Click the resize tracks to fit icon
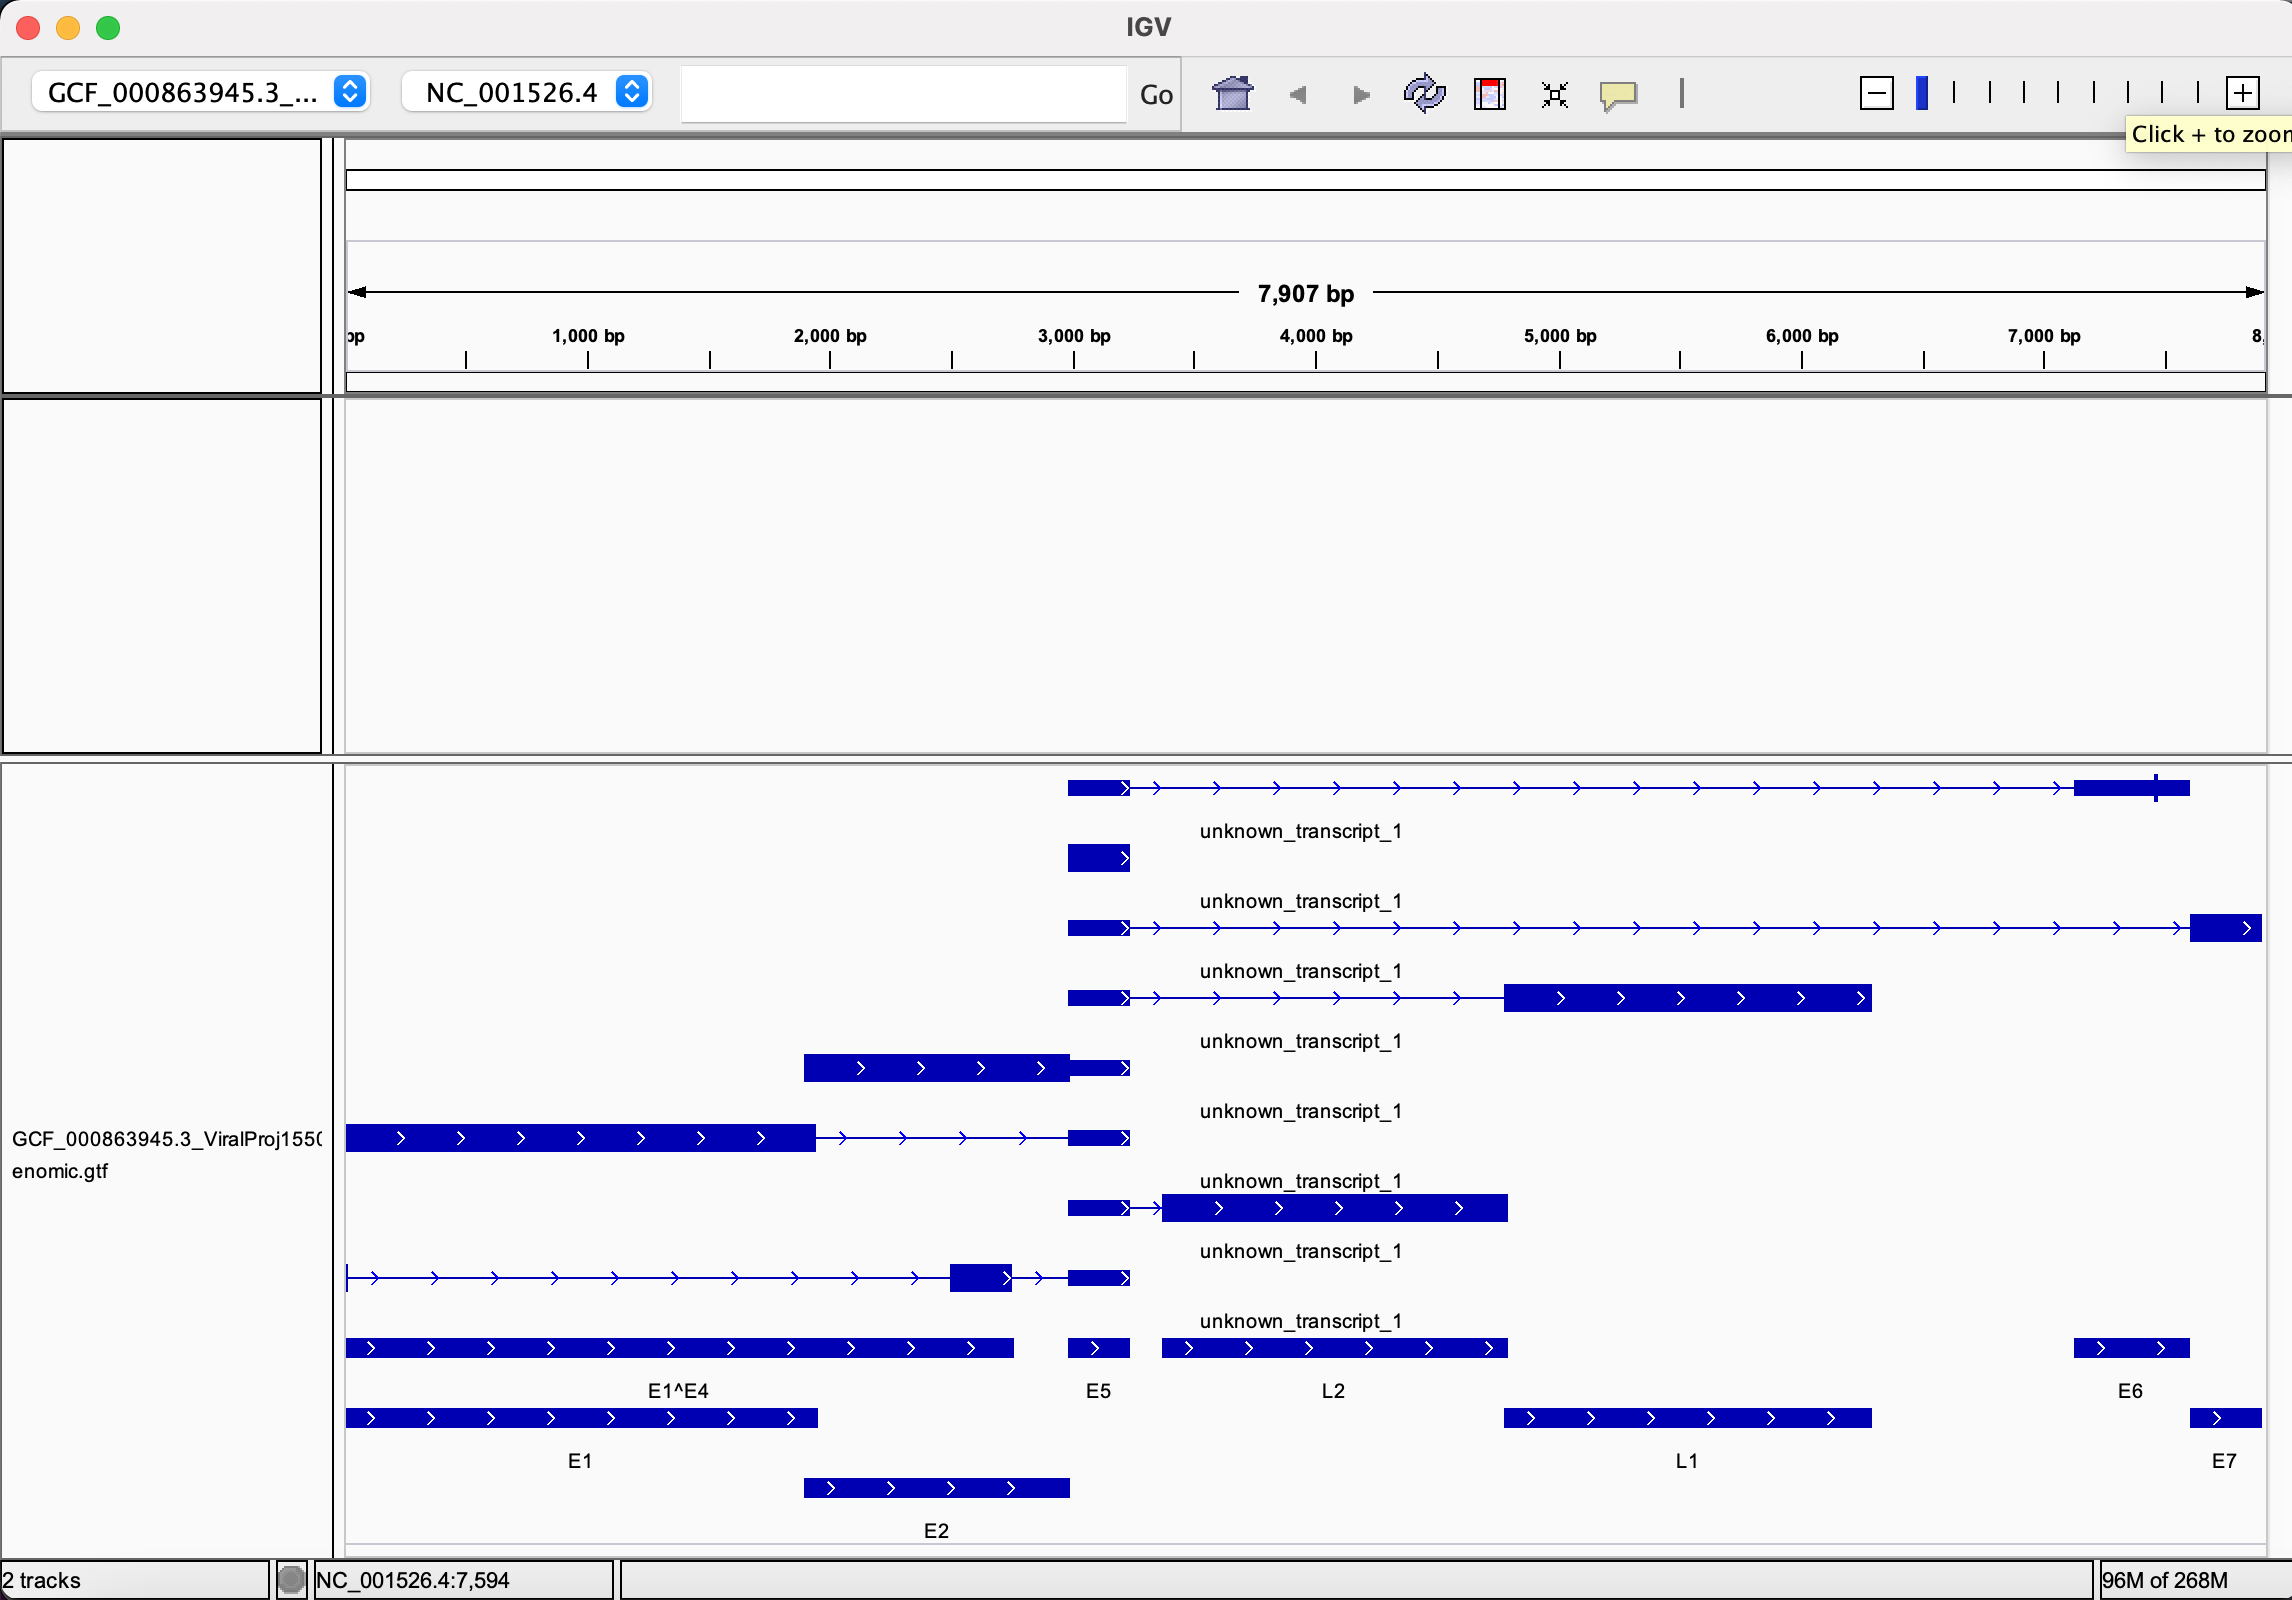Image resolution: width=2292 pixels, height=1600 pixels. click(1555, 95)
